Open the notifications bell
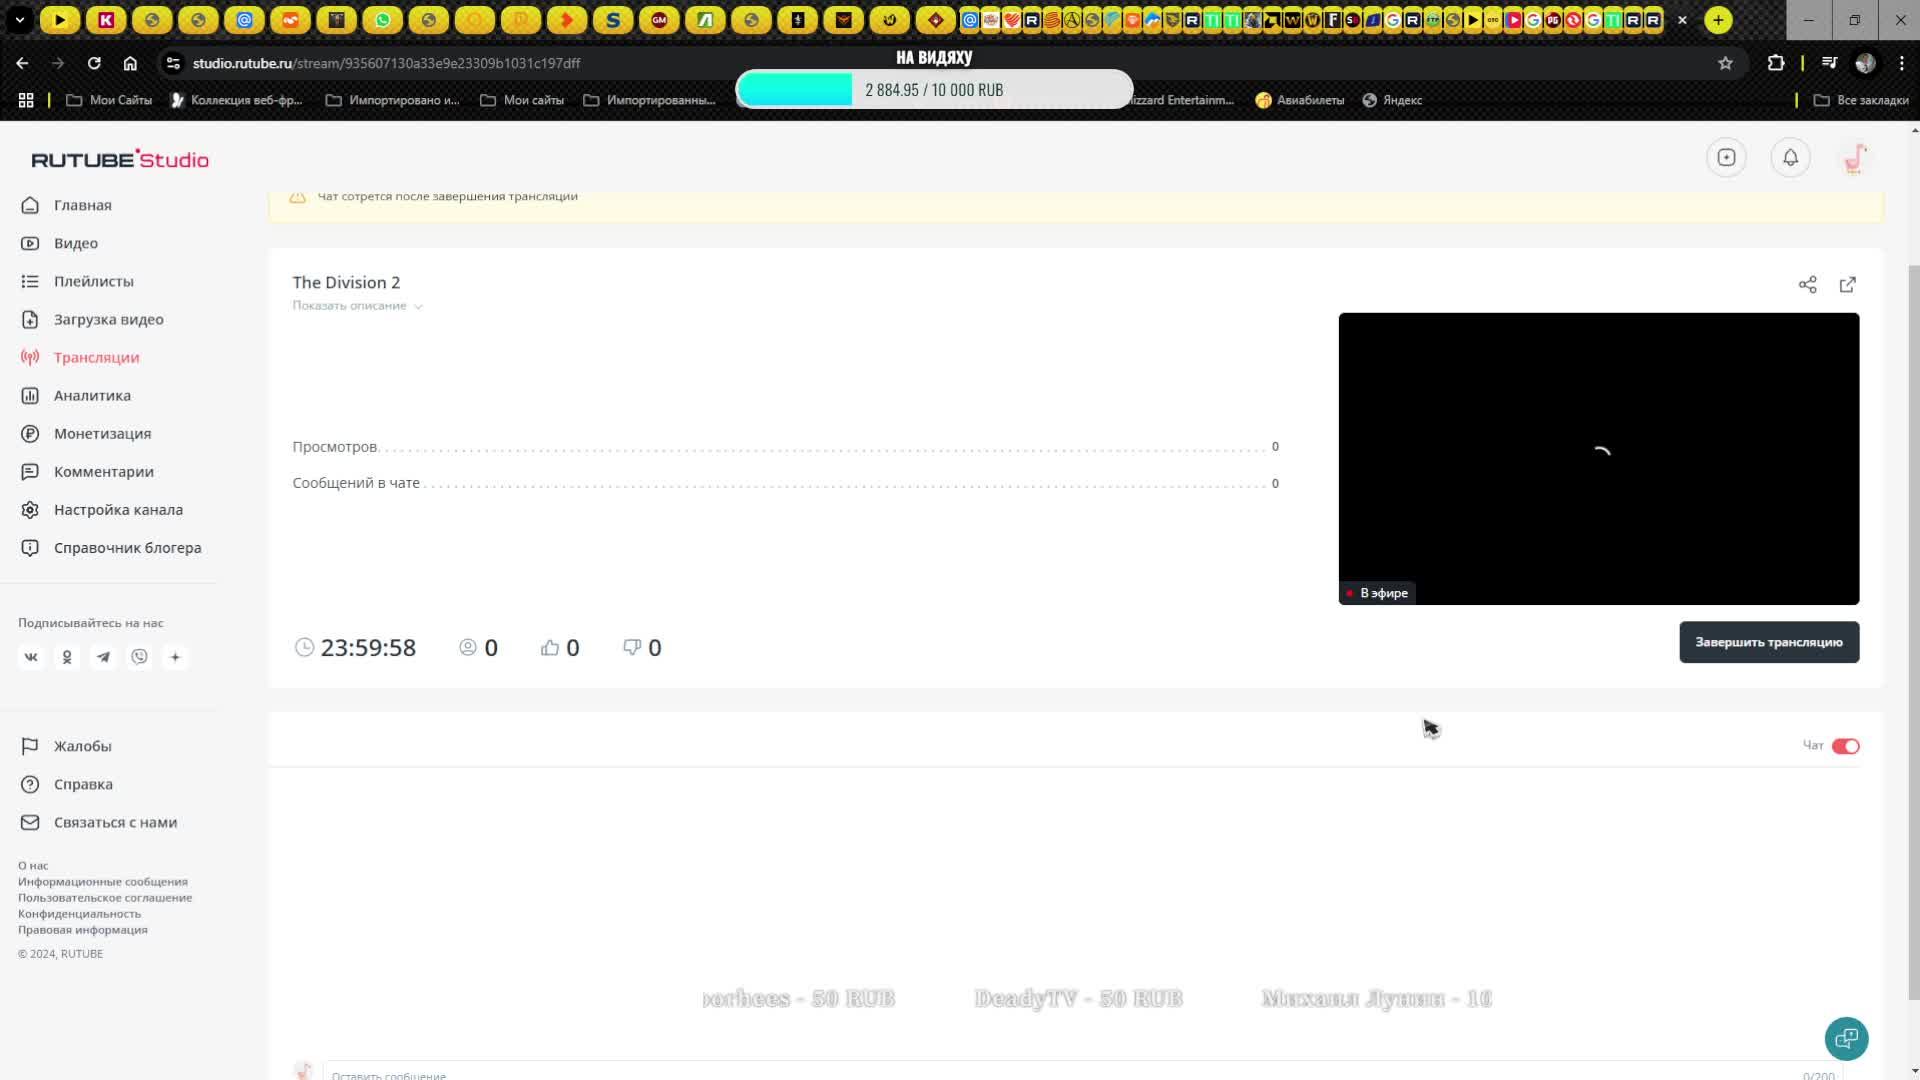 coord(1790,158)
